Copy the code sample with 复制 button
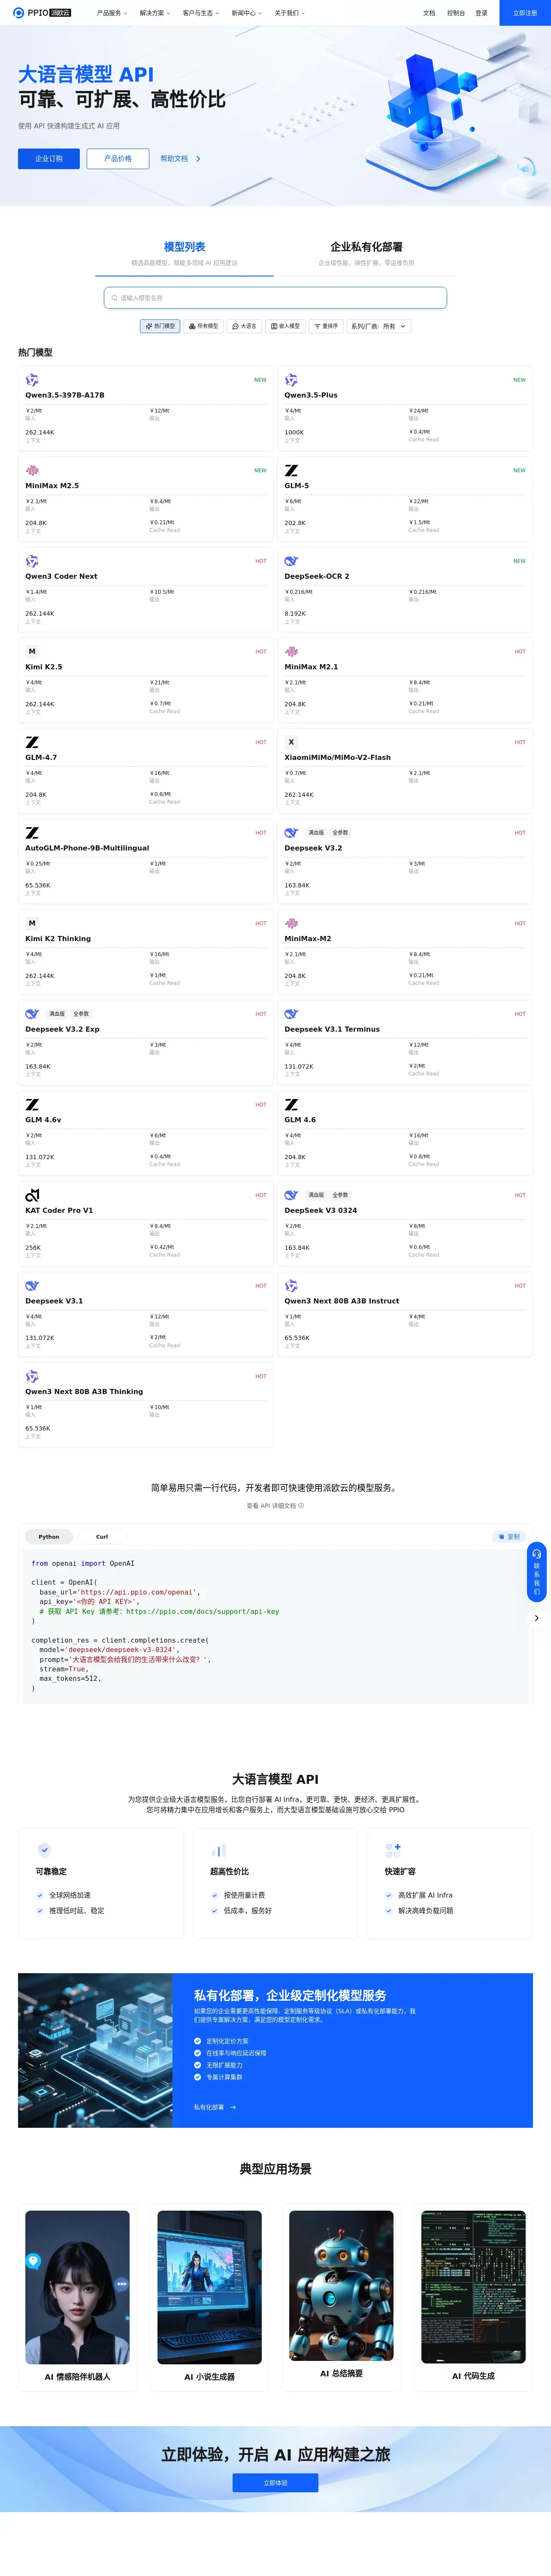 coord(509,1536)
